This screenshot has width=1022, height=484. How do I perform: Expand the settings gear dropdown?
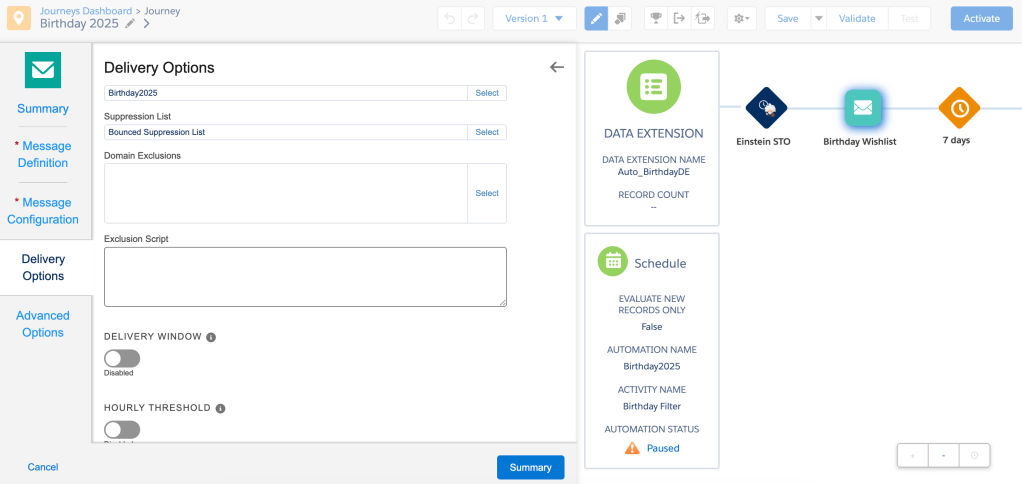click(x=741, y=18)
